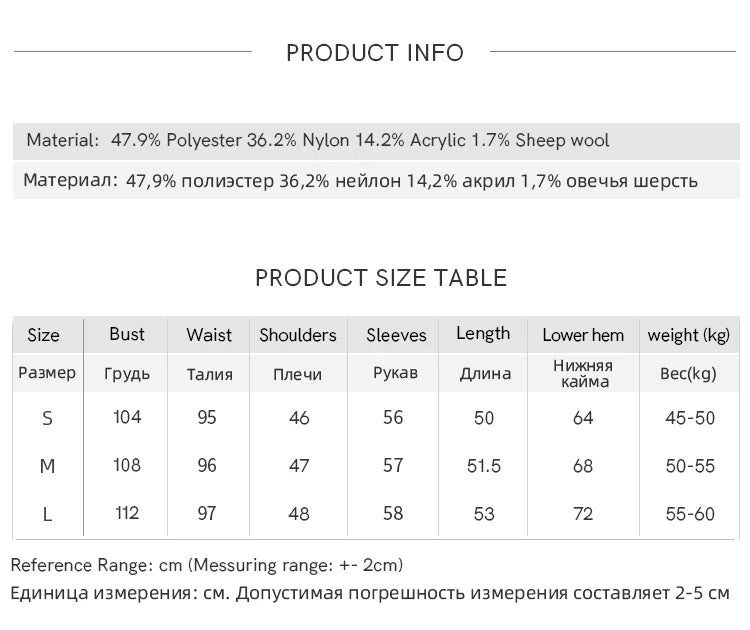750x630 pixels.
Task: Click the Lower hem column header
Action: (x=583, y=335)
